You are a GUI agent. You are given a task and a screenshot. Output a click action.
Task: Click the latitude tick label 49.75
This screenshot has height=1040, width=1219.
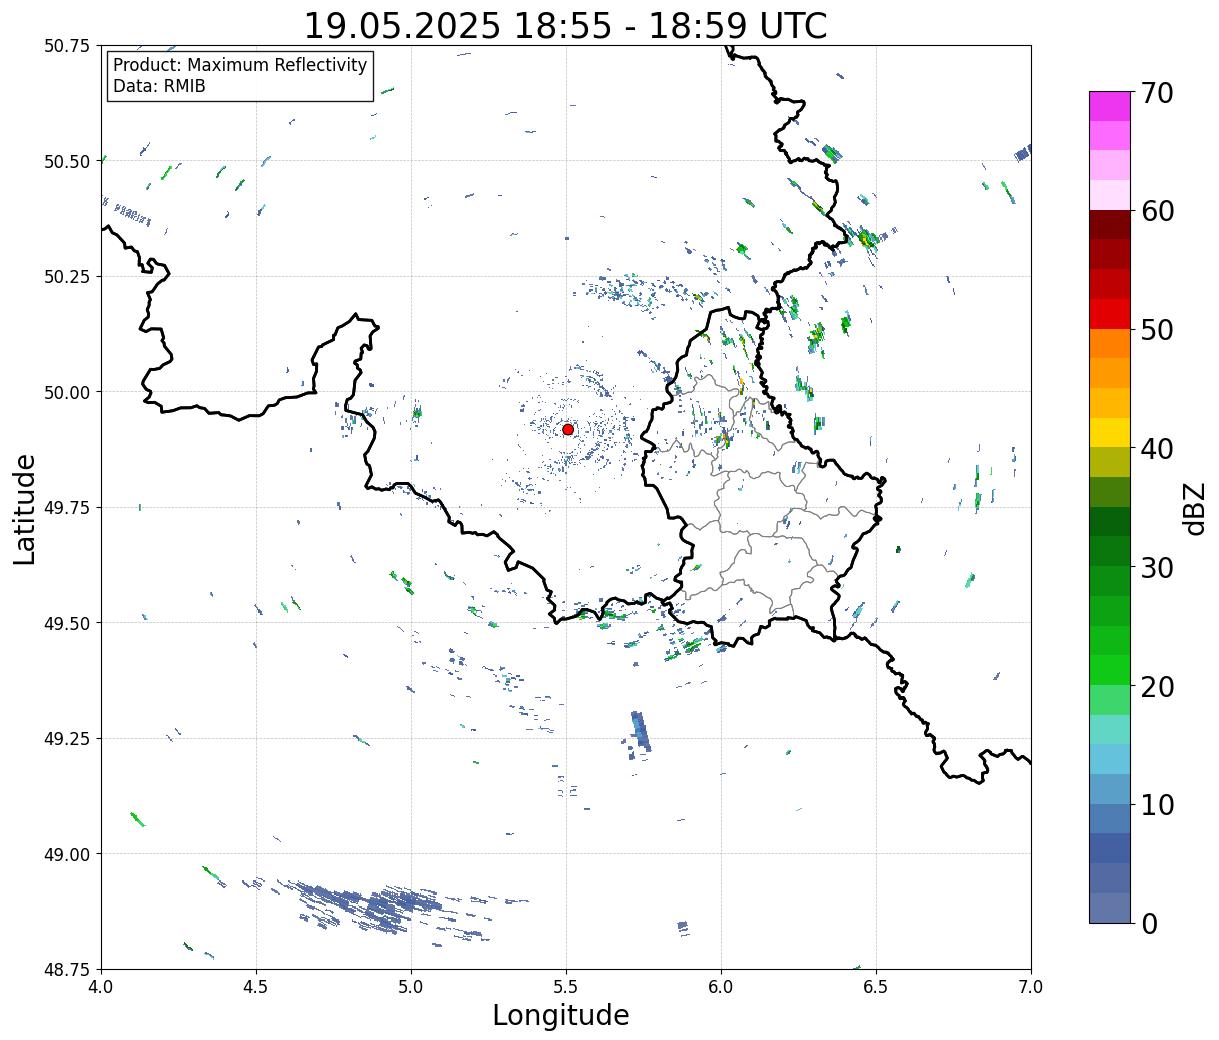67,508
